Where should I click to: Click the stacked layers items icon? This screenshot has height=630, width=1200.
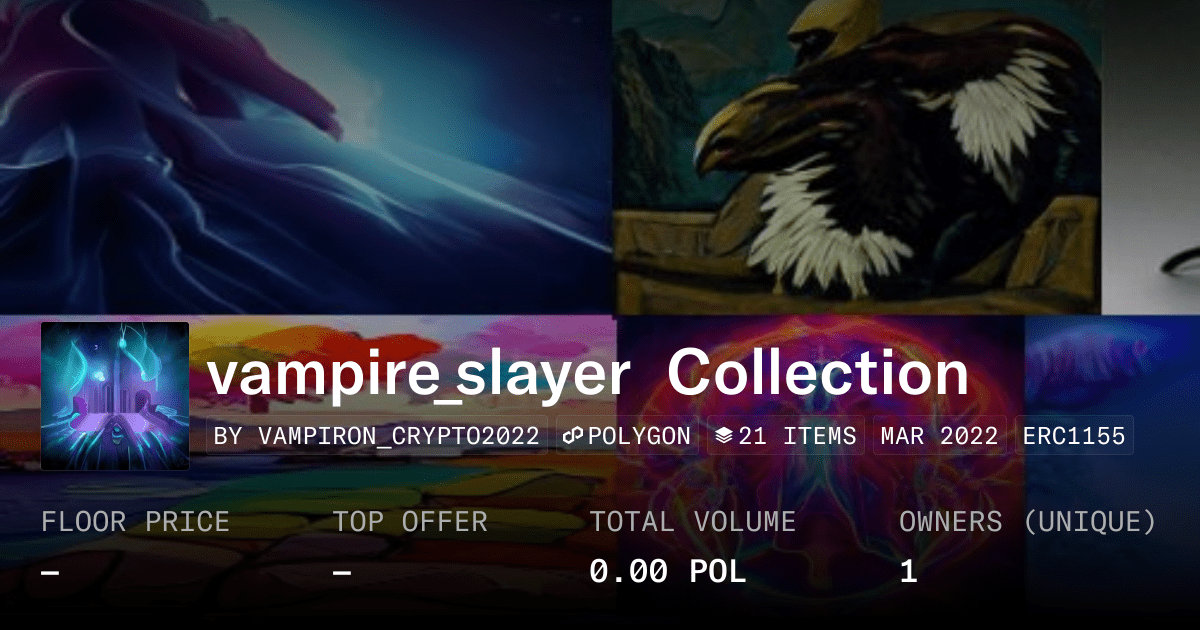click(725, 436)
